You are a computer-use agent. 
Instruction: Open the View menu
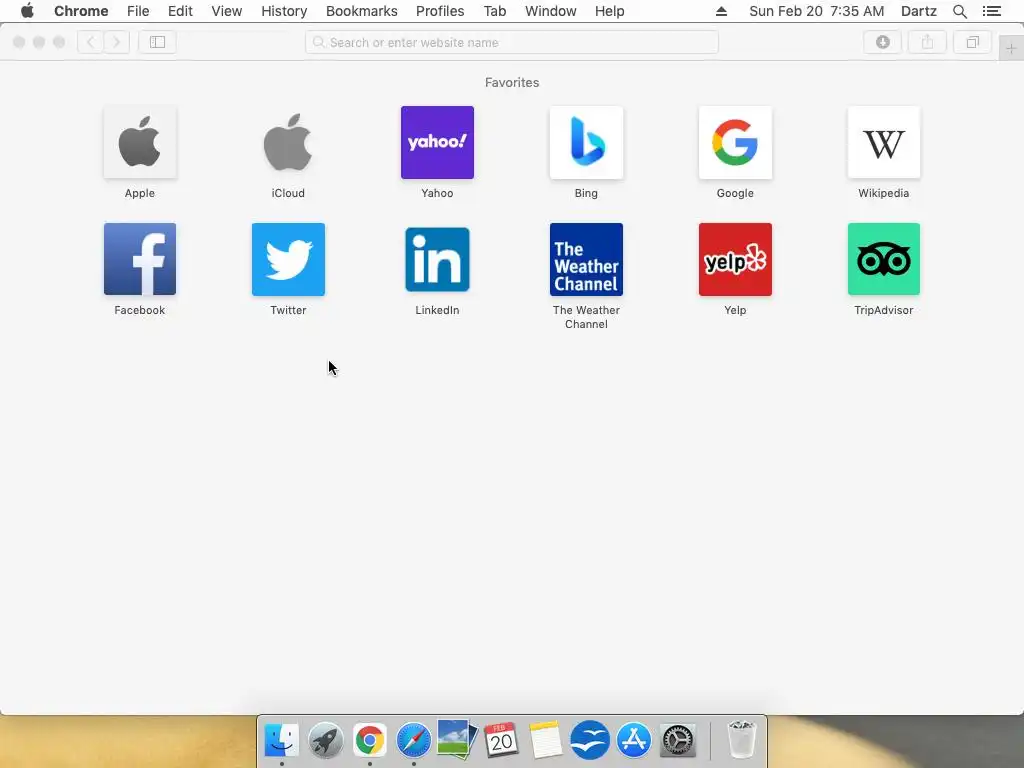pos(227,11)
